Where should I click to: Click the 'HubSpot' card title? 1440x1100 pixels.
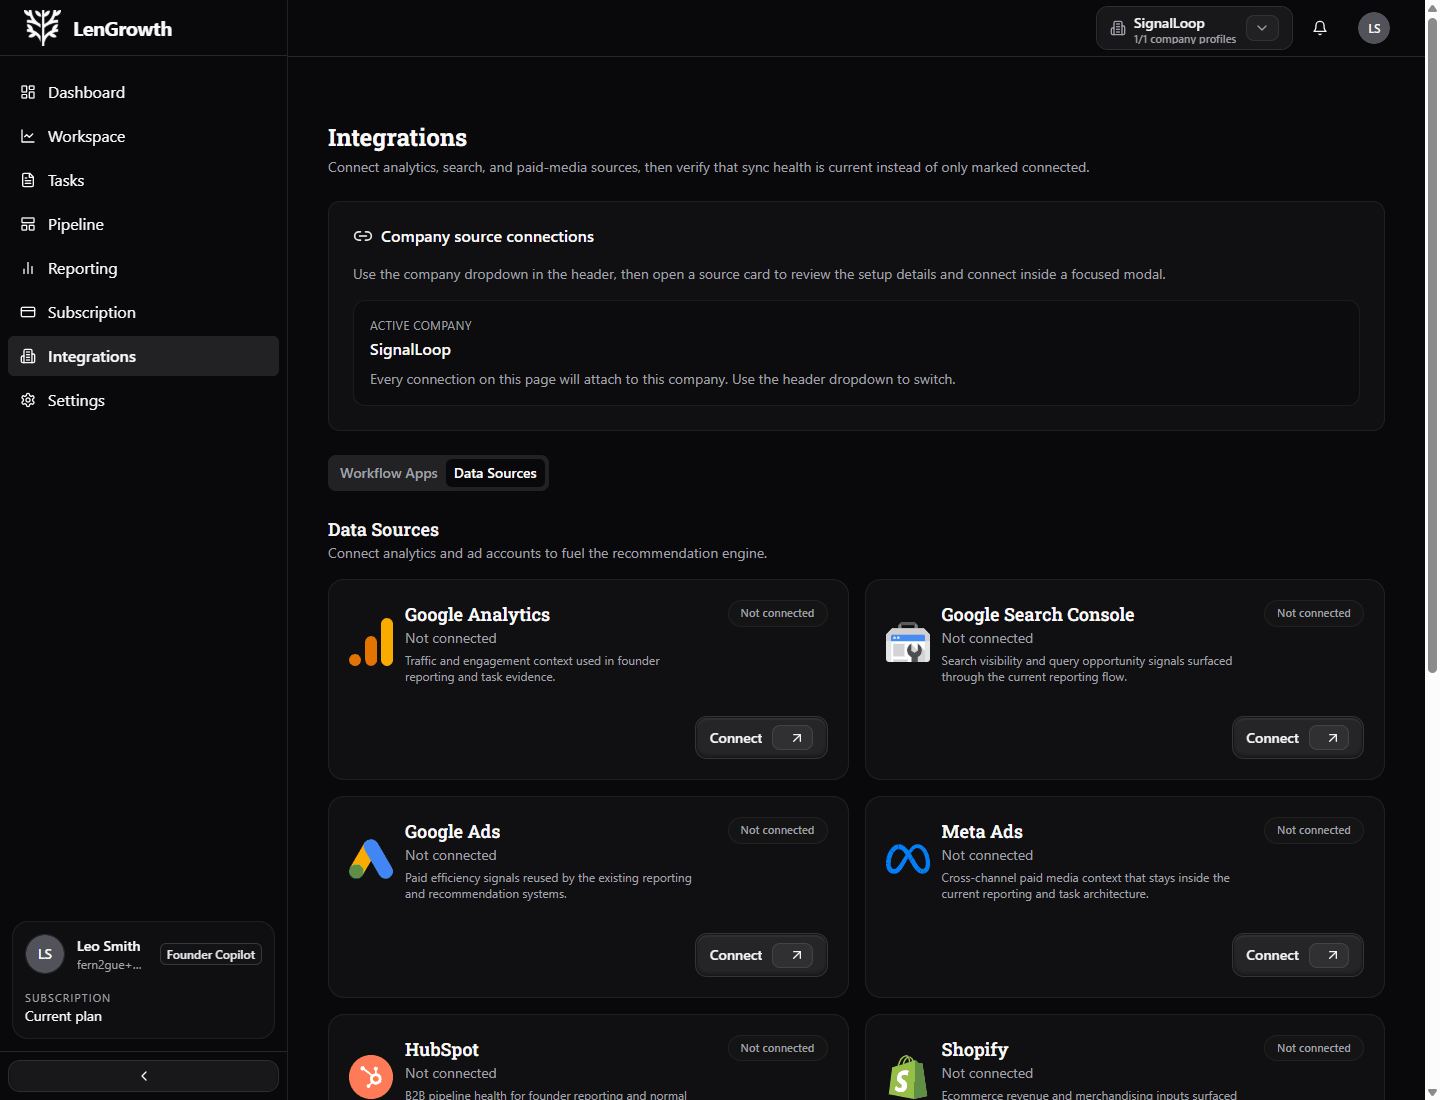[x=442, y=1049]
